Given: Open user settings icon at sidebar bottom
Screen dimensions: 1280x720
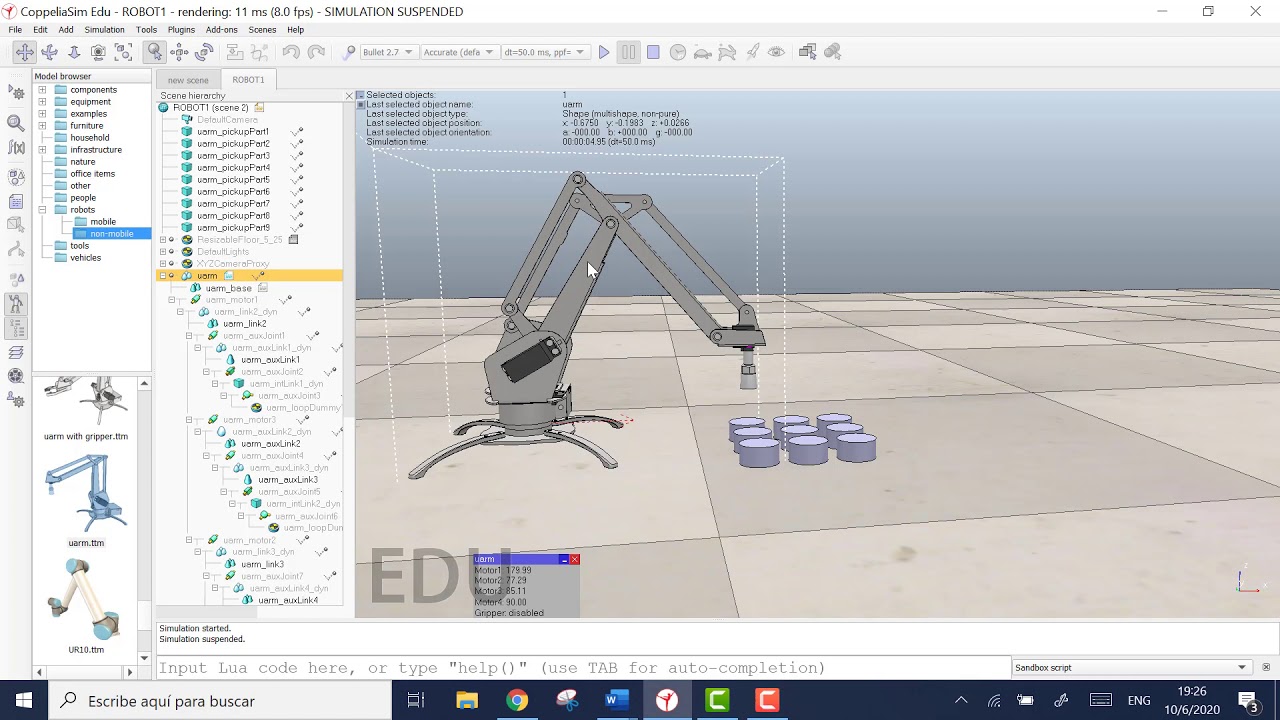Looking at the screenshot, I should coord(16,401).
